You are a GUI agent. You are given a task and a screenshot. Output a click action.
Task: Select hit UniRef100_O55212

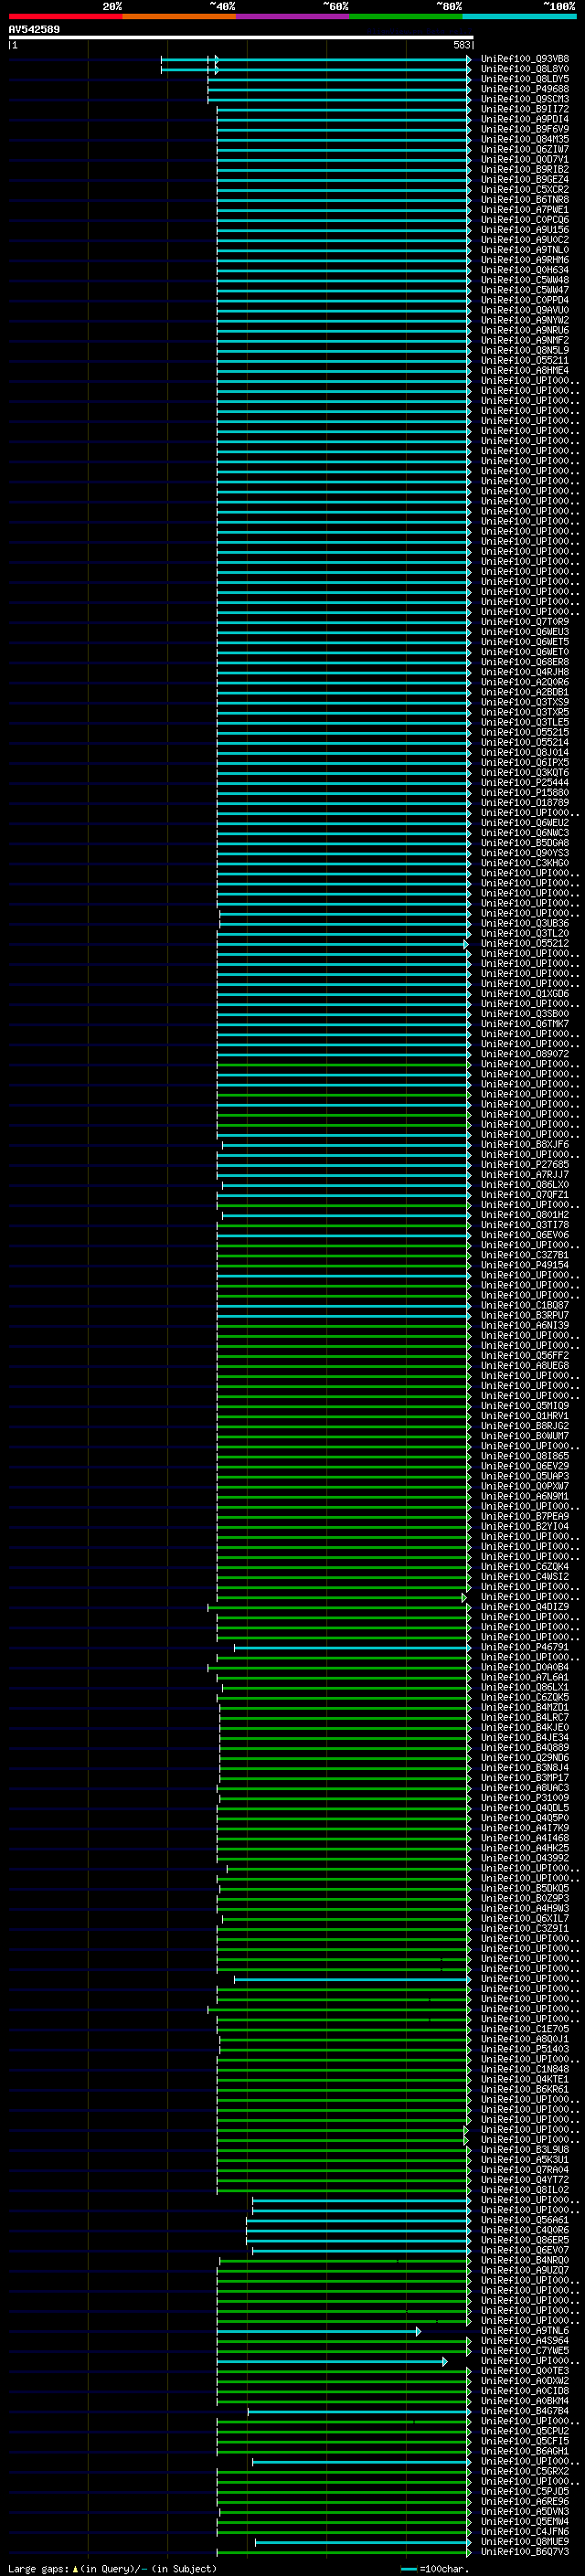(x=525, y=943)
